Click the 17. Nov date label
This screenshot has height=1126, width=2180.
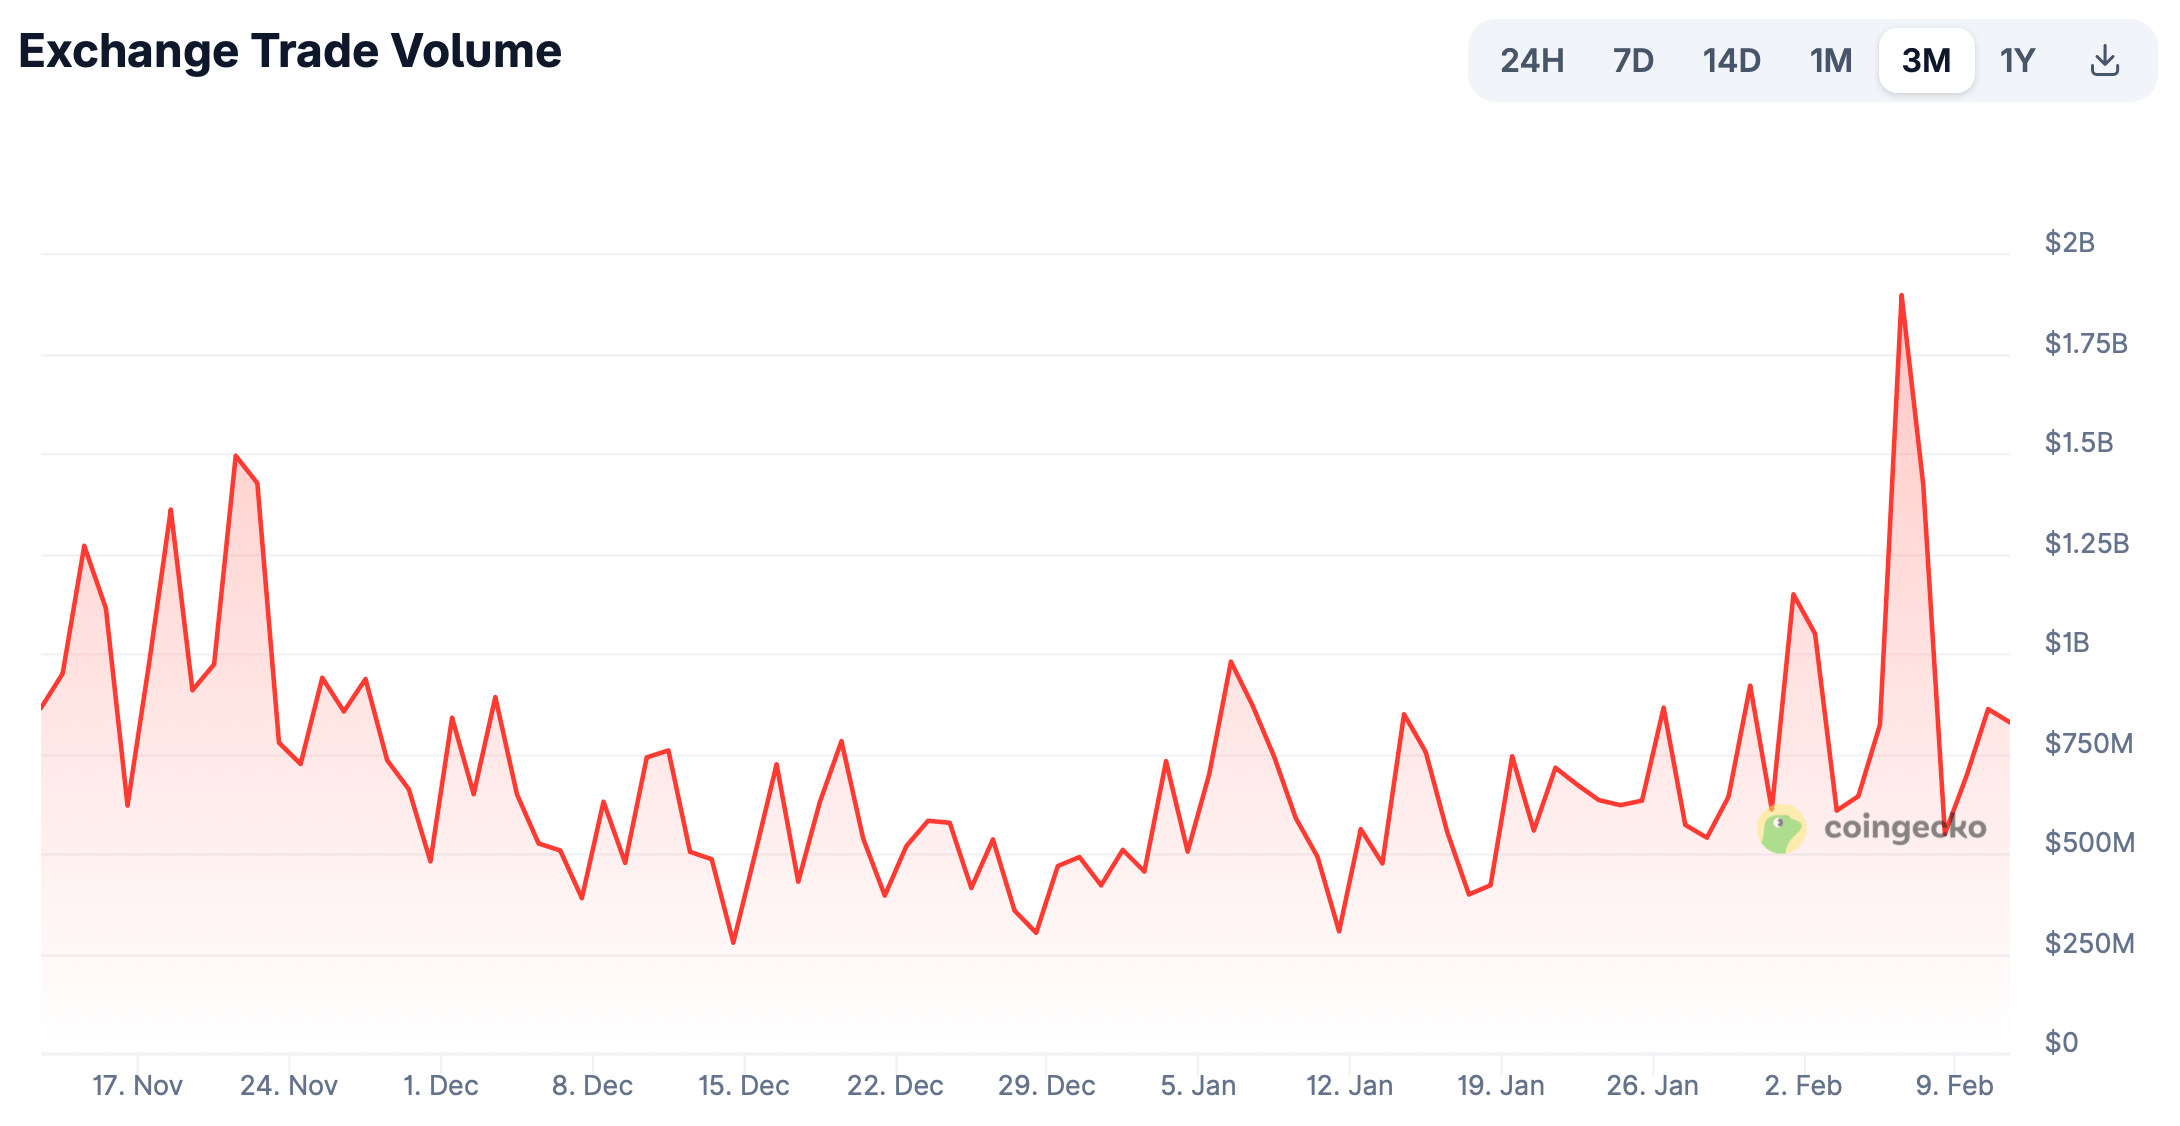(x=137, y=1086)
